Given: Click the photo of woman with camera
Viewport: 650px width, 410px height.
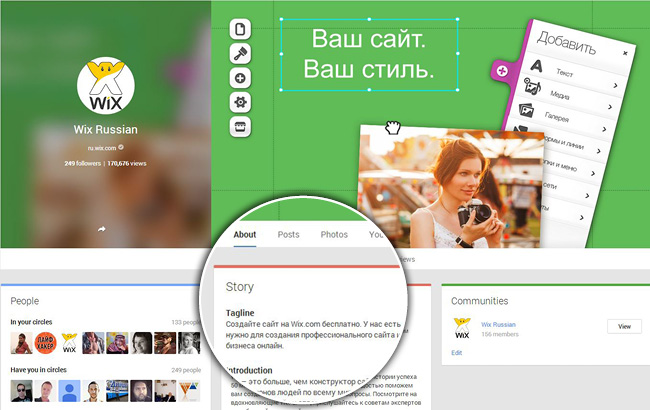Looking at the screenshot, I should 451,187.
